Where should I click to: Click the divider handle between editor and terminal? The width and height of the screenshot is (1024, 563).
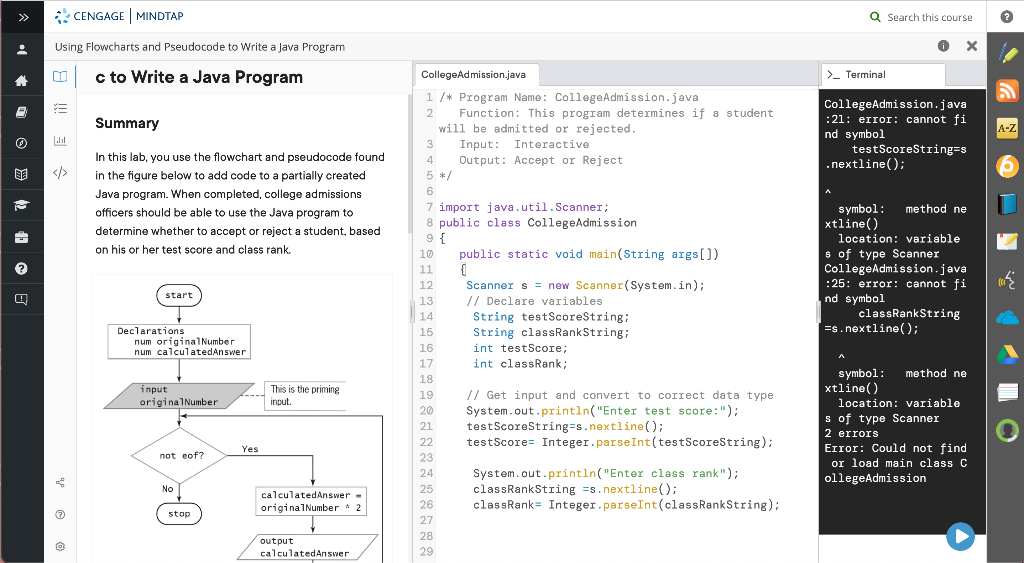point(818,312)
